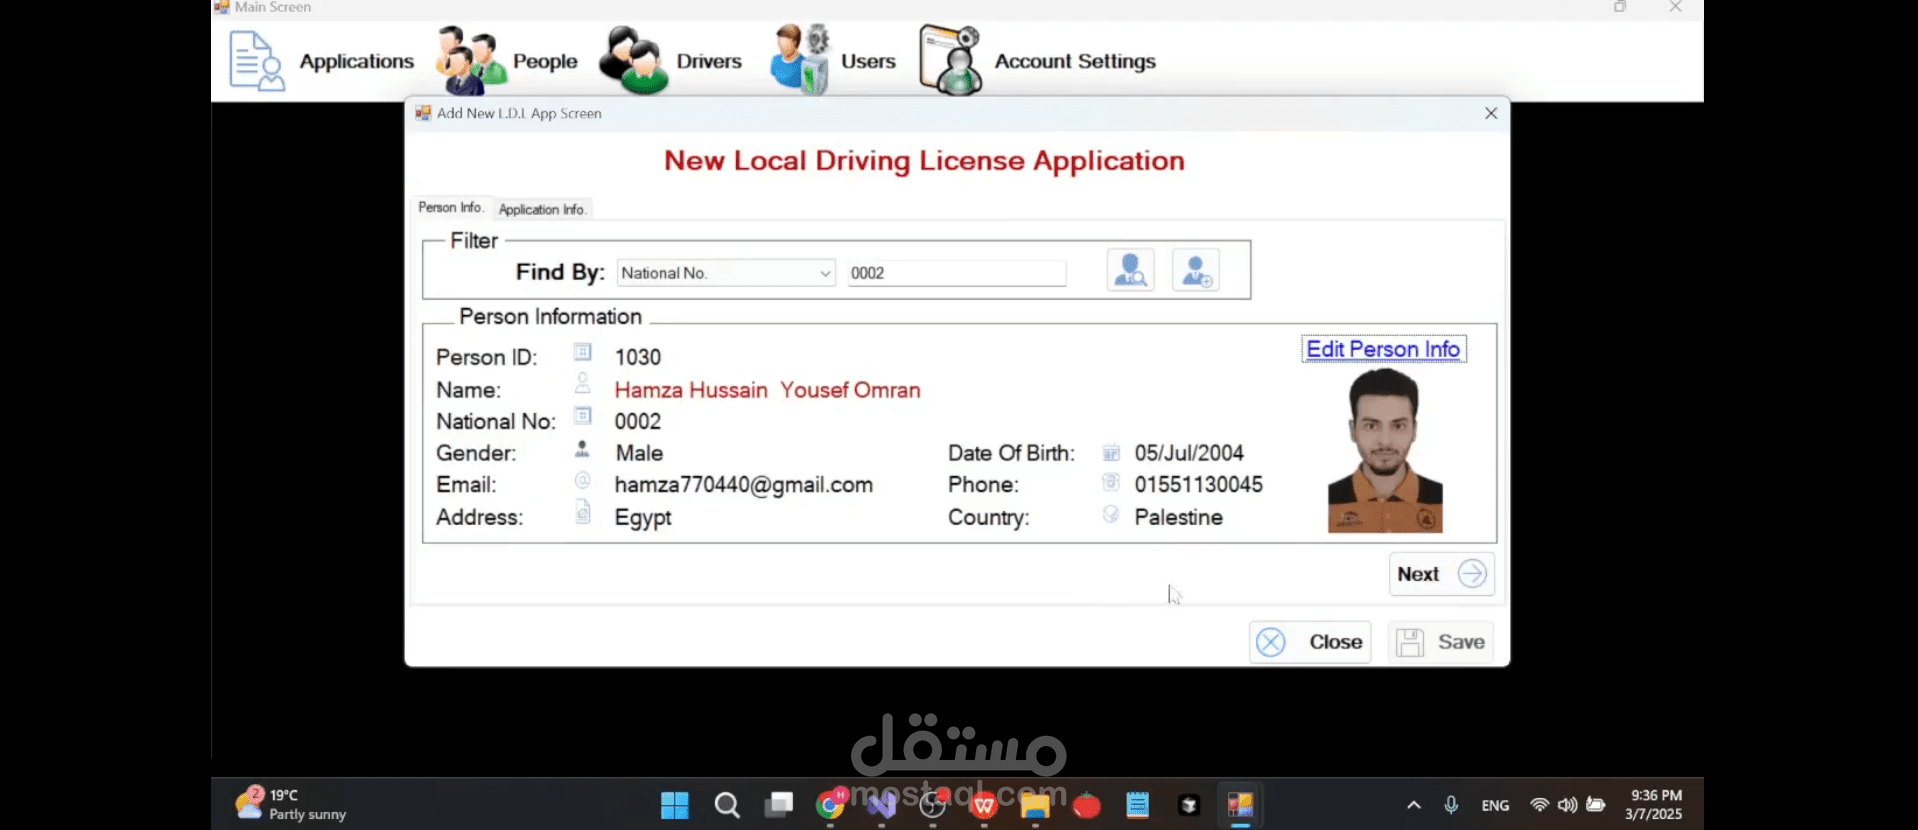Open the Wi-Fi network tray icon
The image size is (1918, 830).
pos(1539,805)
